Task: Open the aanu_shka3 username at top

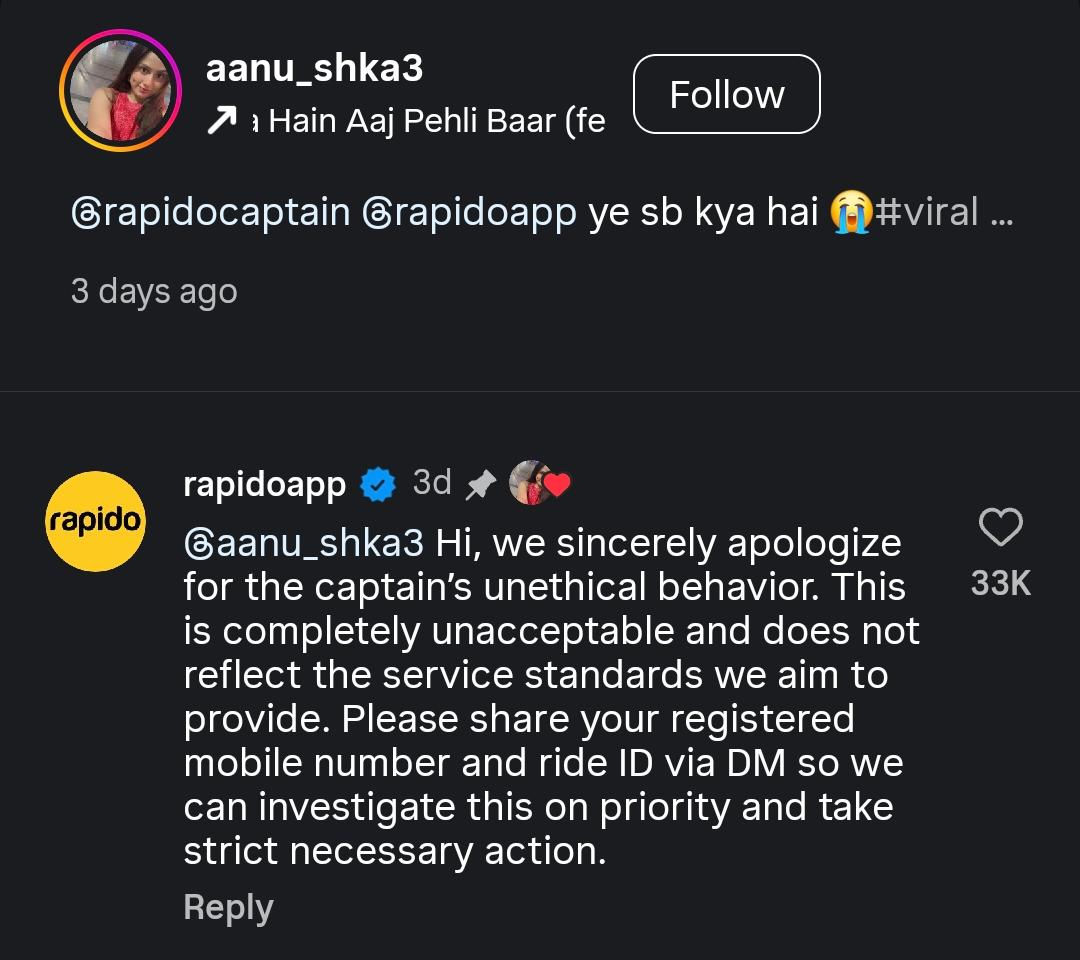Action: pyautogui.click(x=314, y=68)
